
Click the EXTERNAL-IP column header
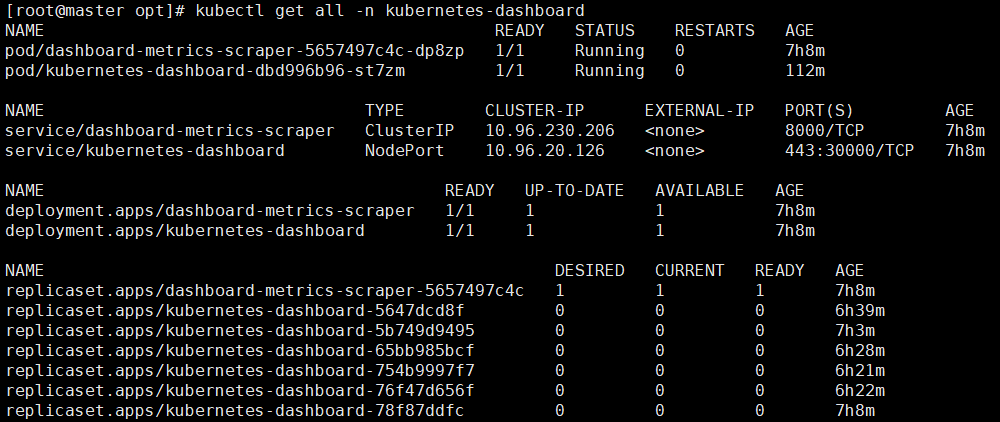tap(700, 111)
